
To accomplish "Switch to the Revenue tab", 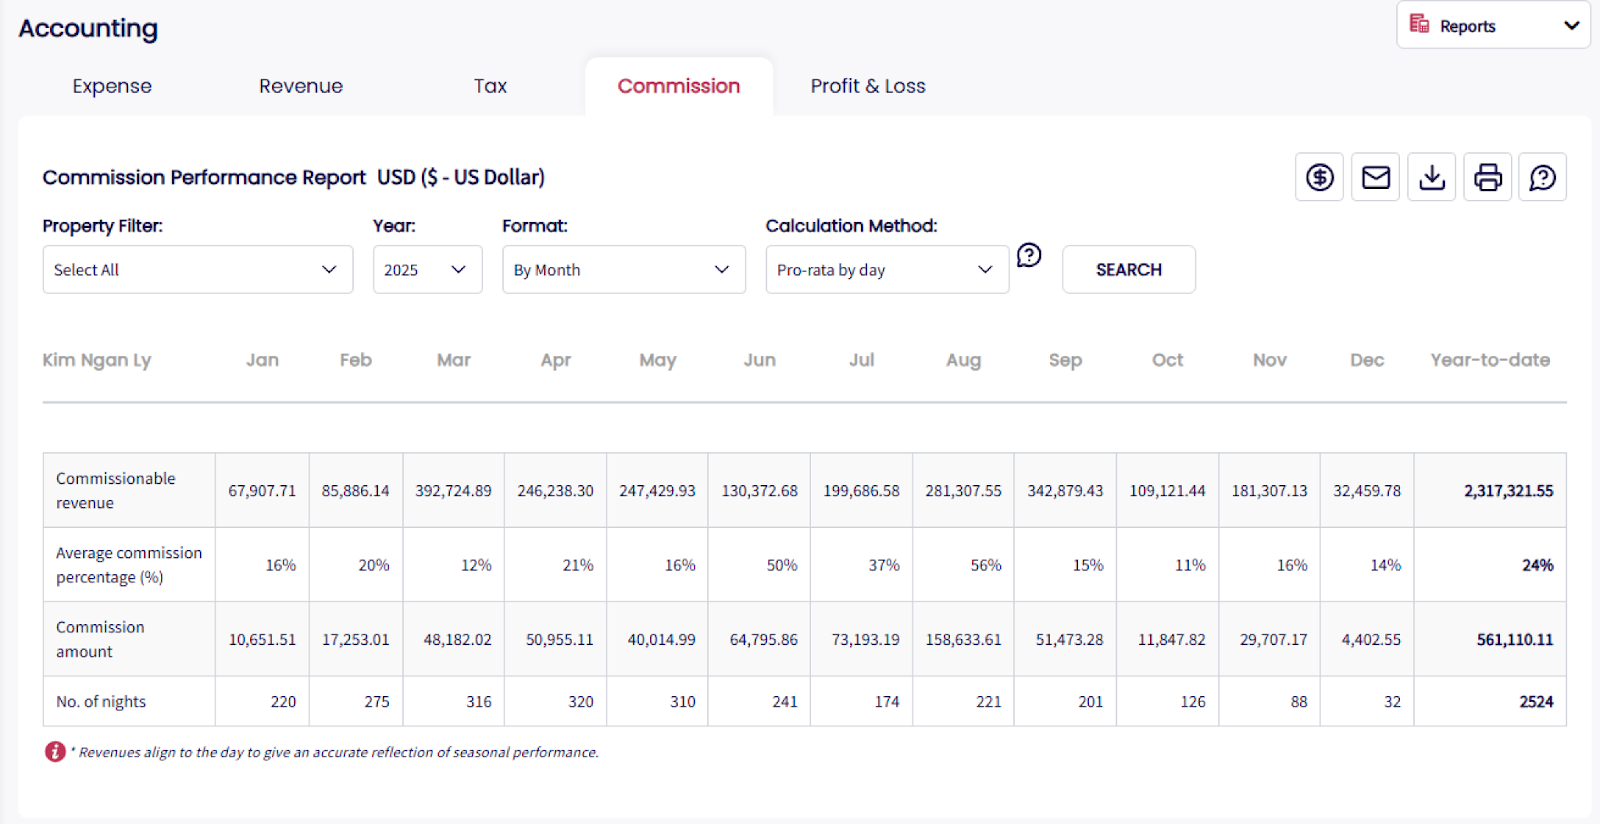I will pos(301,86).
